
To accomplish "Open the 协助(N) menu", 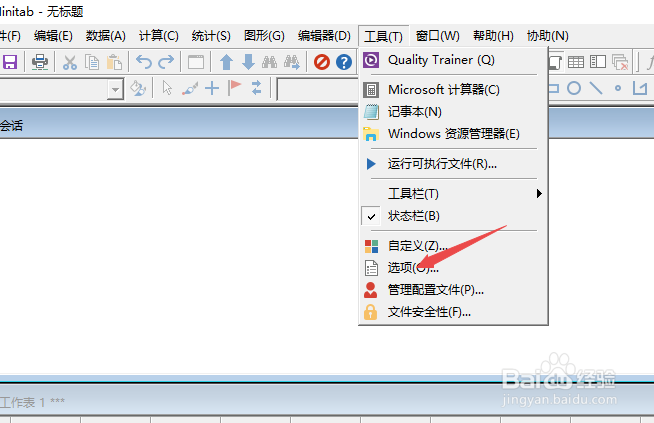I will 547,36.
